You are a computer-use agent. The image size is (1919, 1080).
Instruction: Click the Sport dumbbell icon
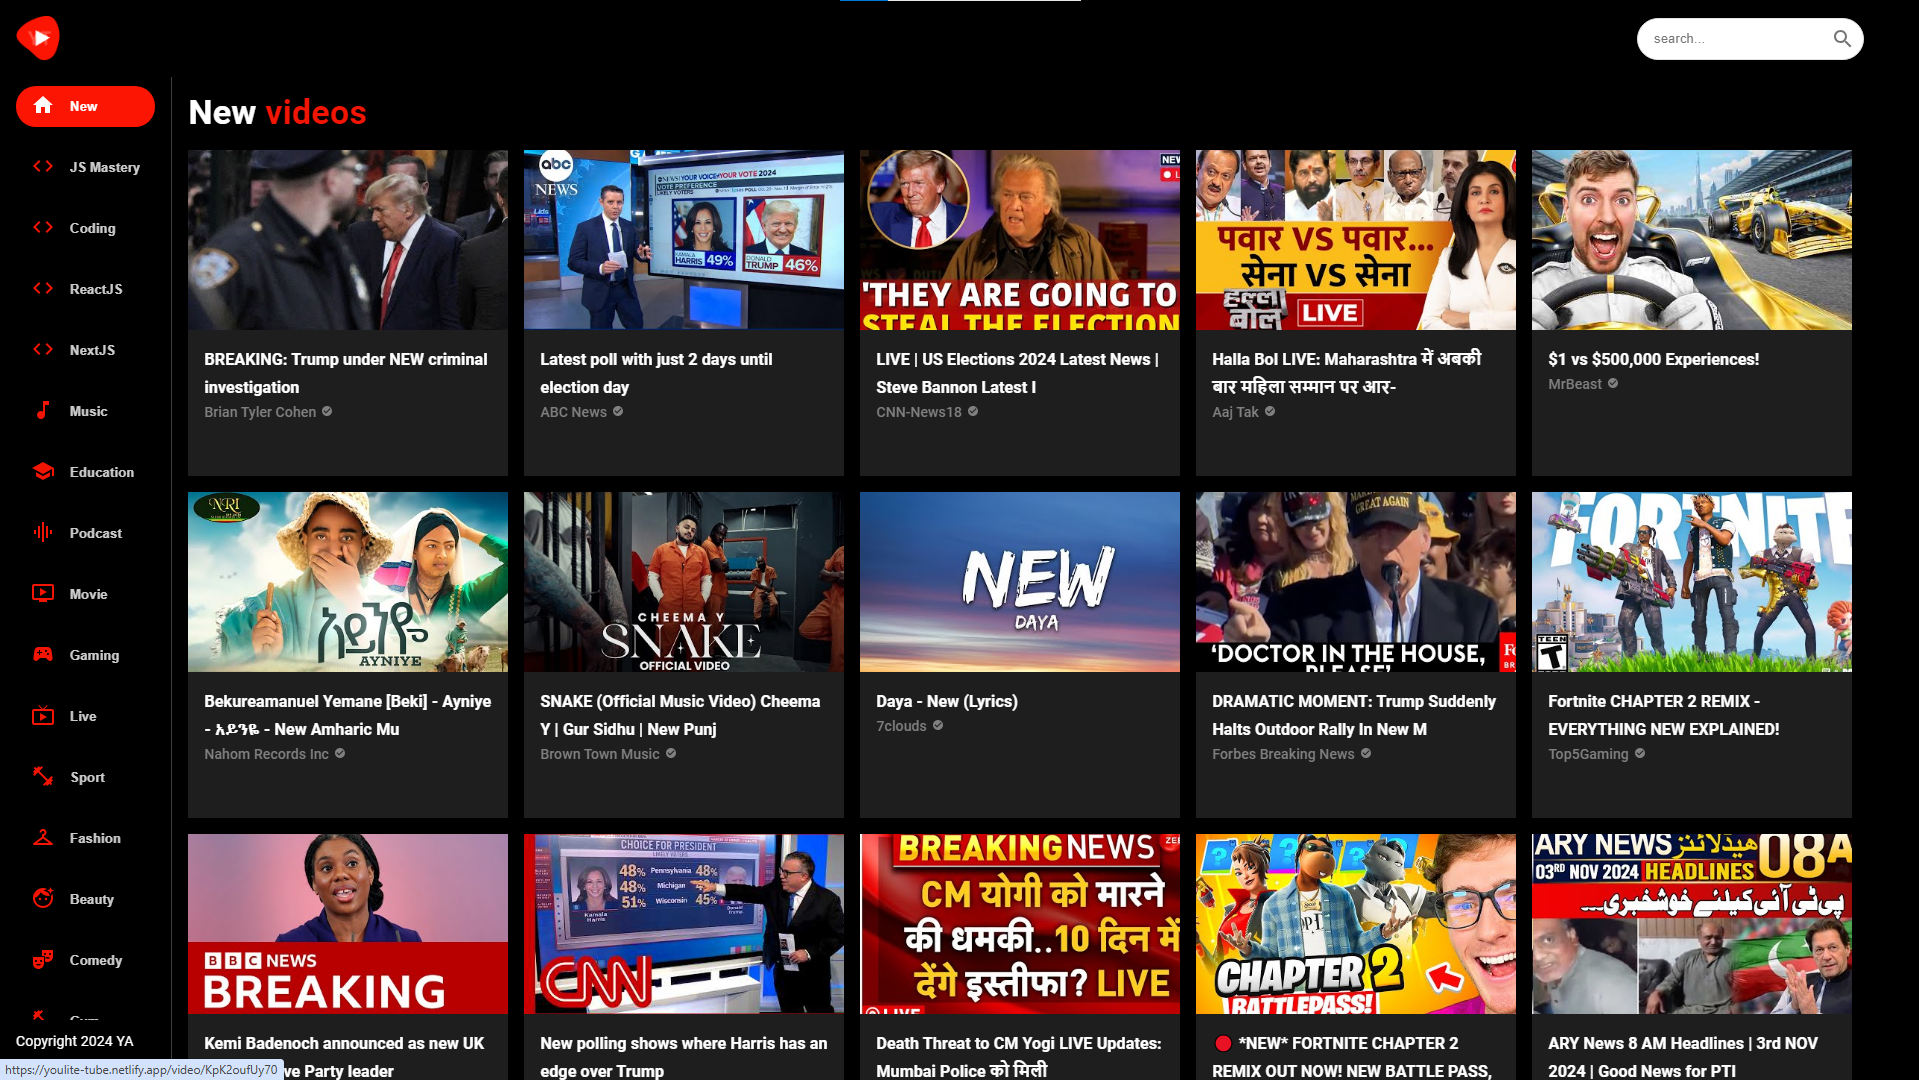pyautogui.click(x=43, y=777)
